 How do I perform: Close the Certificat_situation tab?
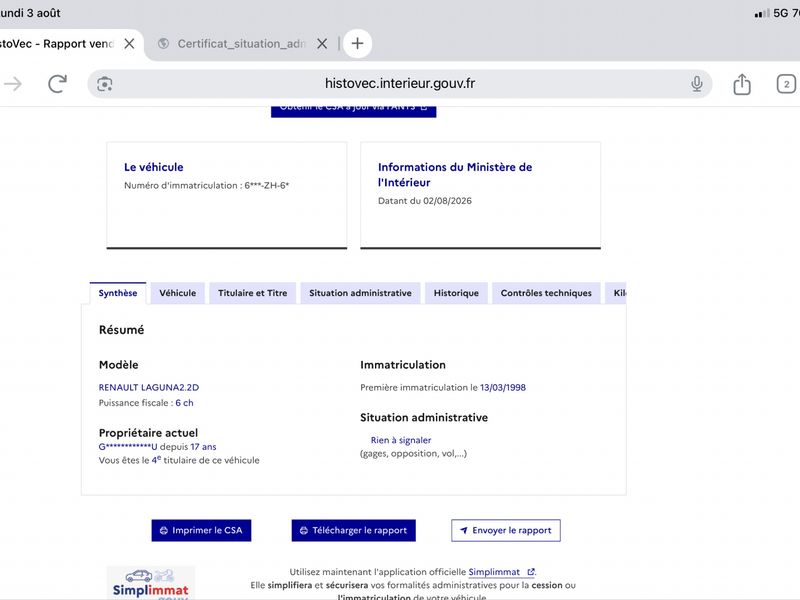322,44
